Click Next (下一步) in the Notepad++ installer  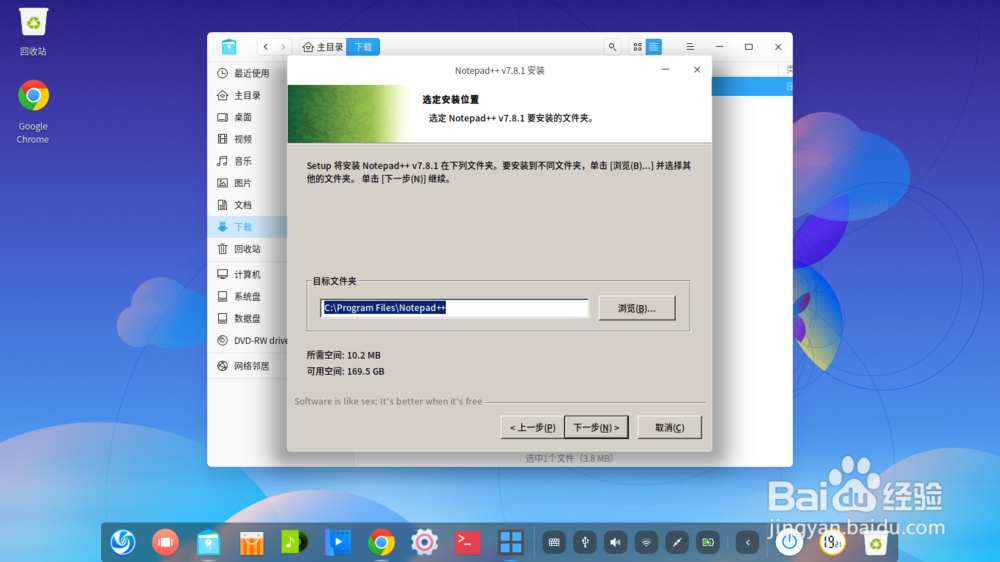coord(596,427)
